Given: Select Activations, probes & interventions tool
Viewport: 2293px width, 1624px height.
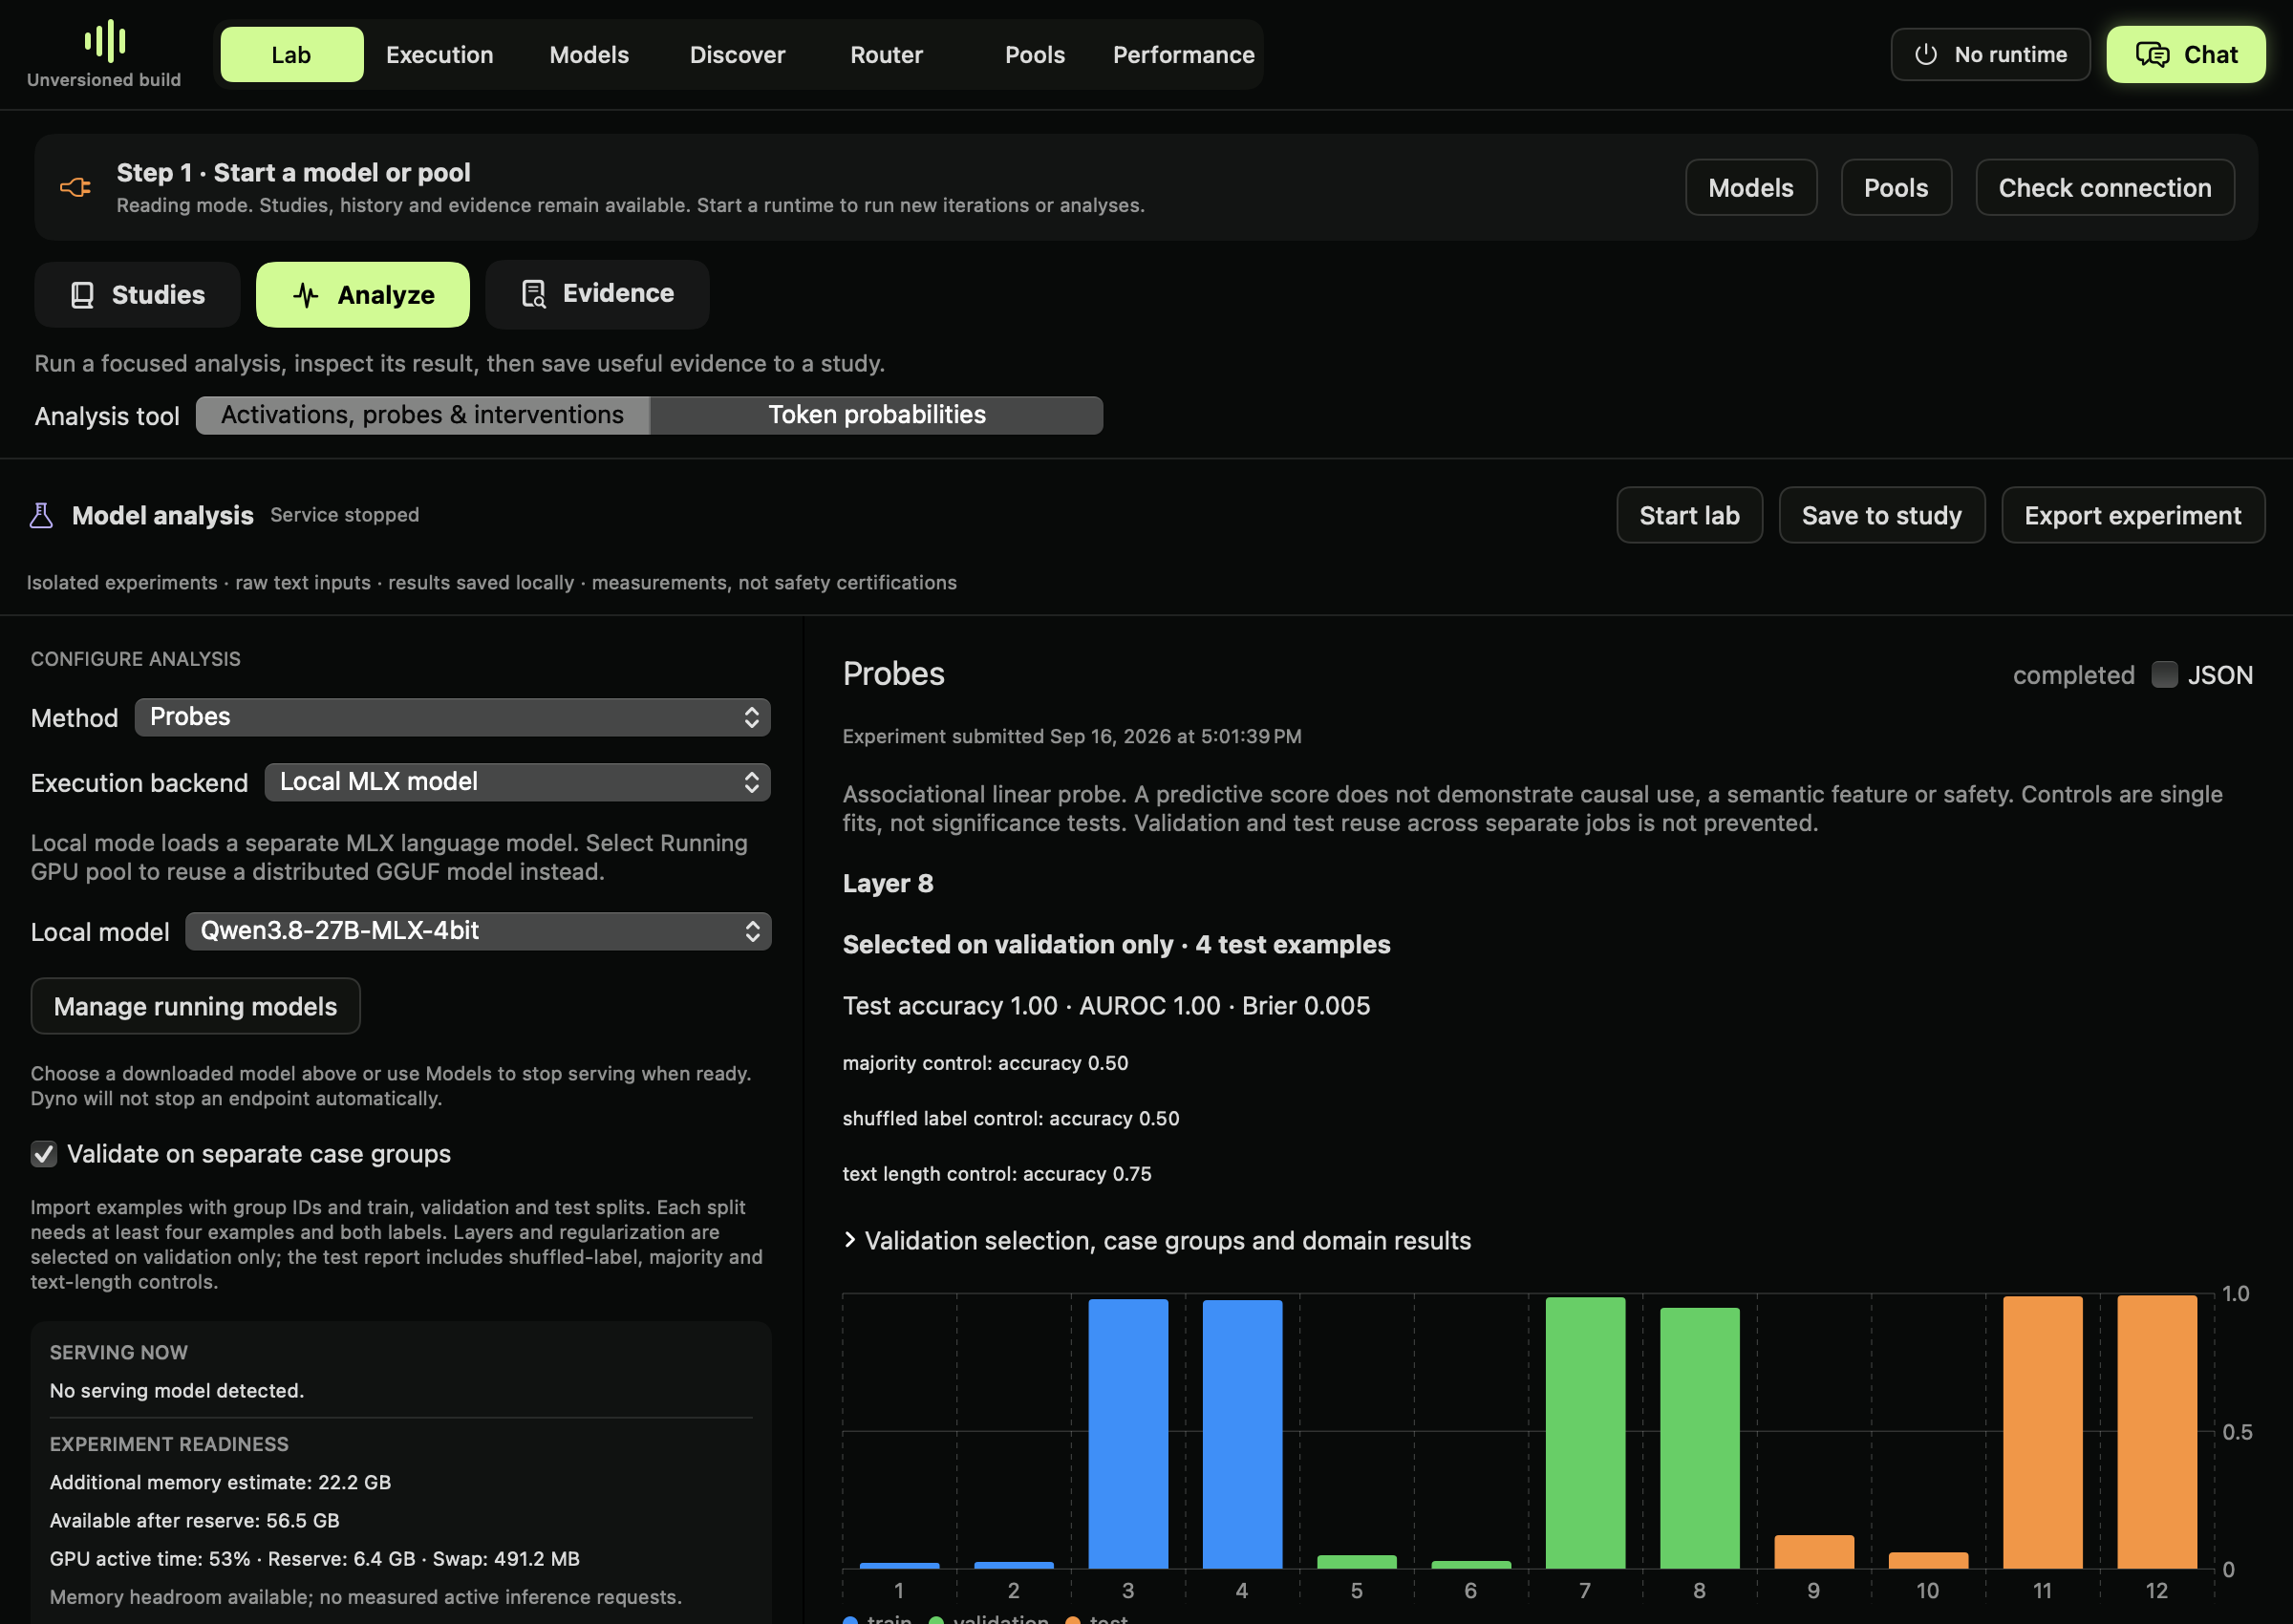Looking at the screenshot, I should (423, 415).
